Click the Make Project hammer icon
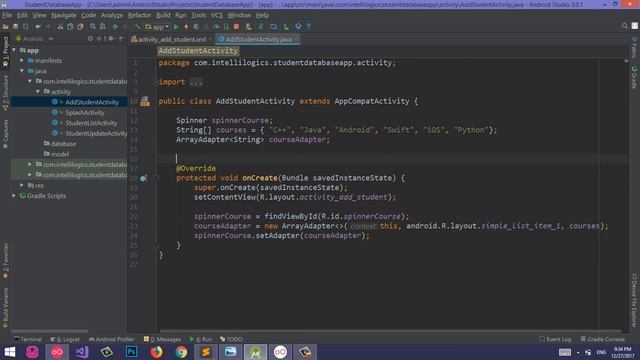Screen dimensions: 640x360 point(138,27)
